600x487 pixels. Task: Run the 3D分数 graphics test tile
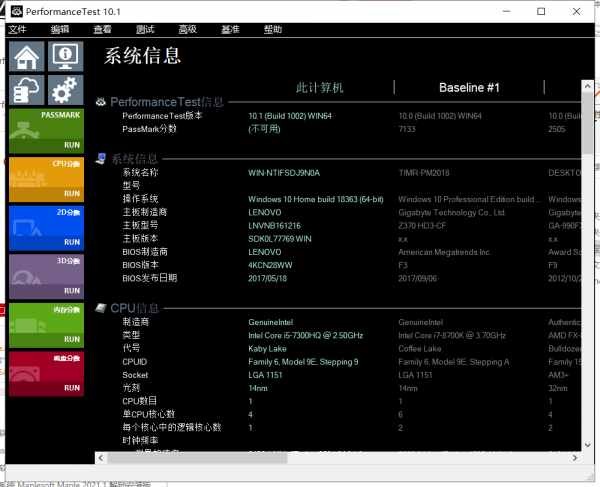pyautogui.click(x=46, y=277)
